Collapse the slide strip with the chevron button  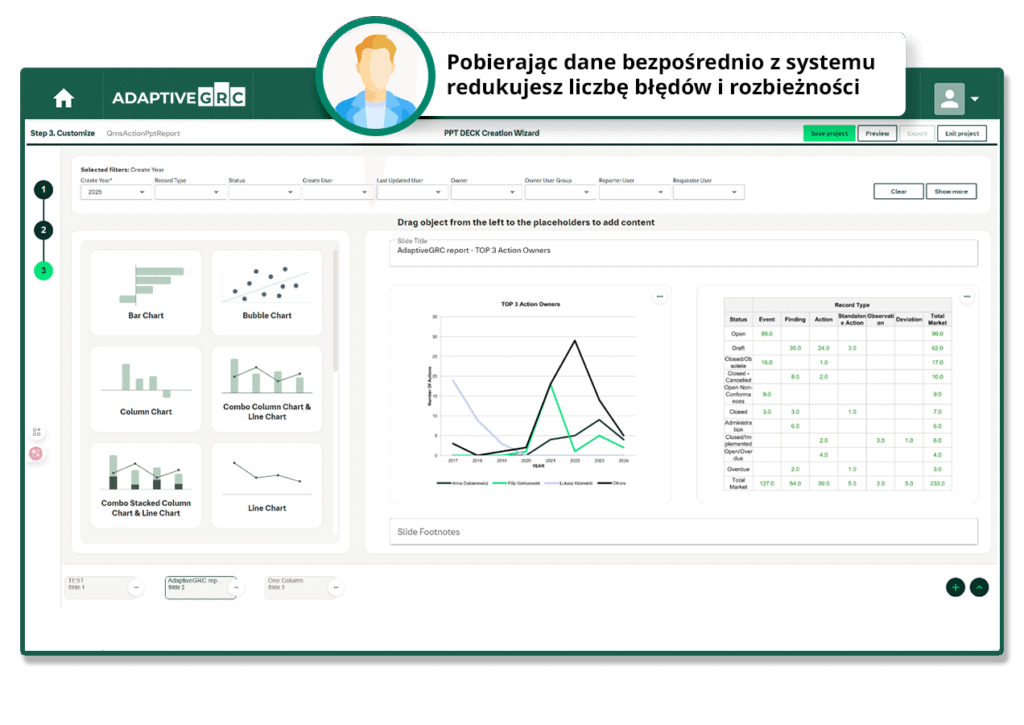[x=979, y=587]
